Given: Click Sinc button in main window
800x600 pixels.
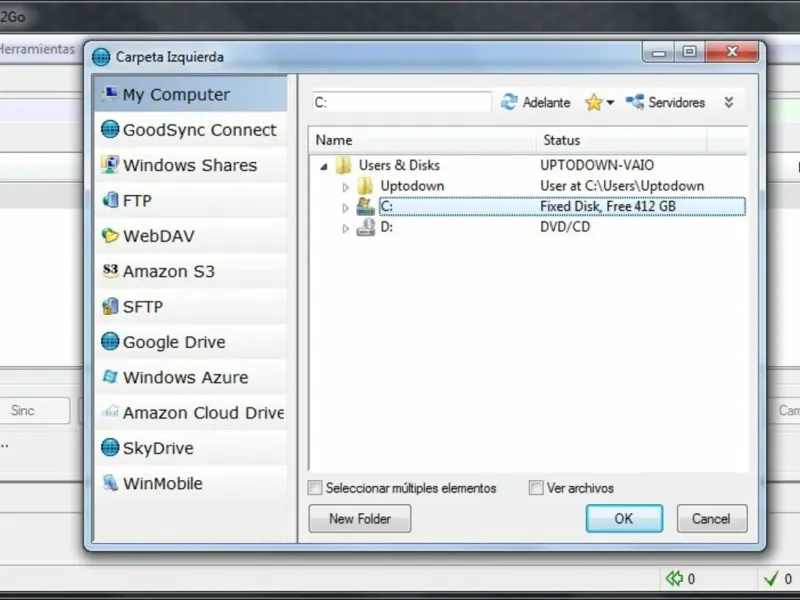Looking at the screenshot, I should coord(35,411).
